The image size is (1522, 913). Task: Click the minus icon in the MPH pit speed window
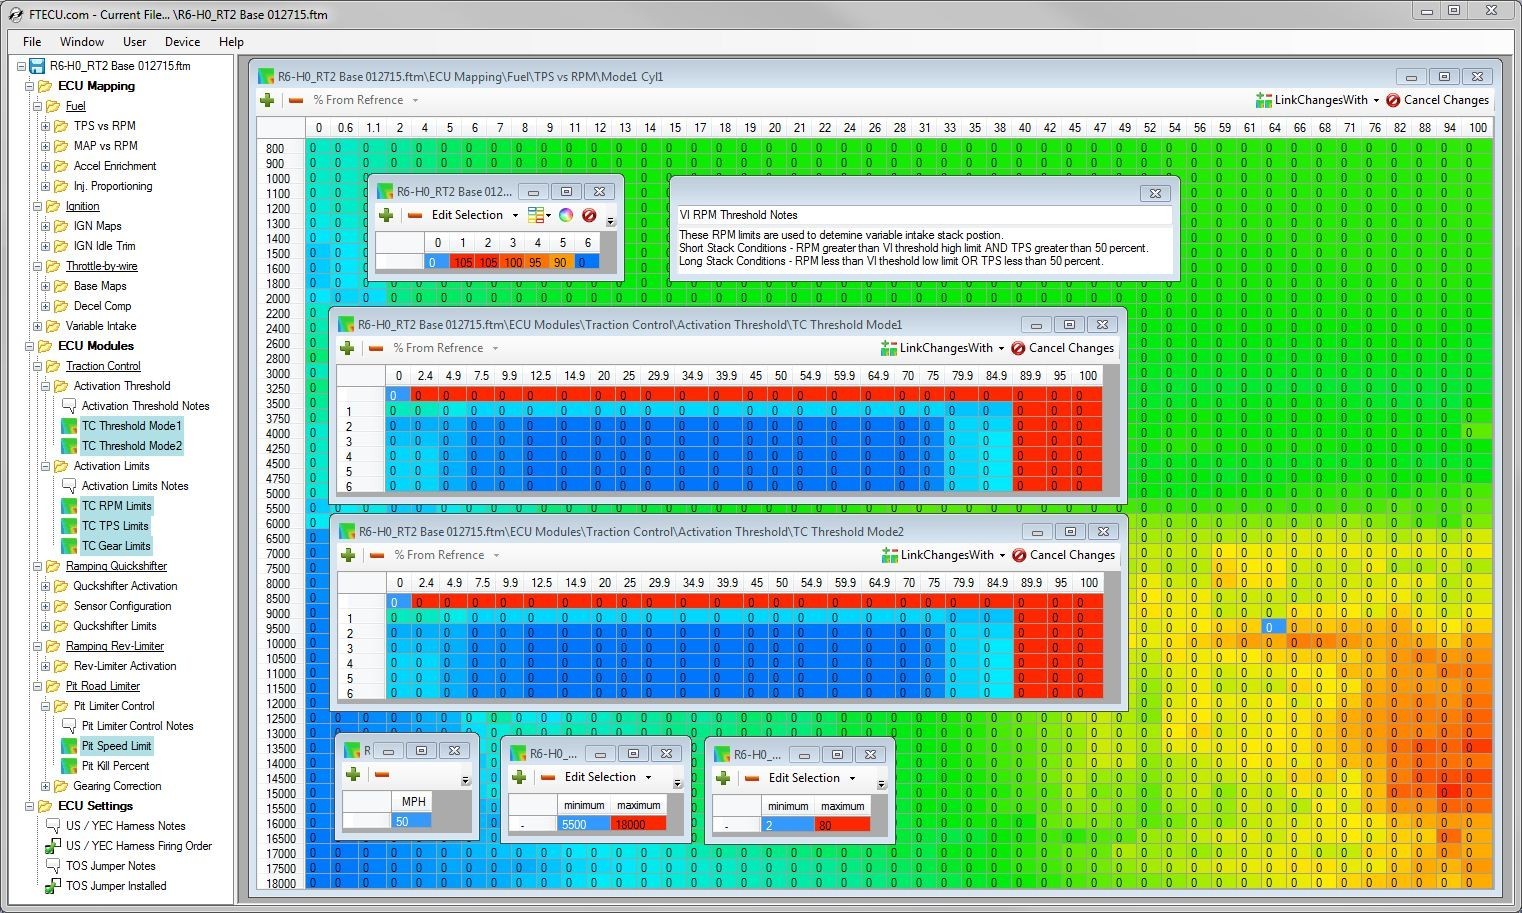coord(381,774)
